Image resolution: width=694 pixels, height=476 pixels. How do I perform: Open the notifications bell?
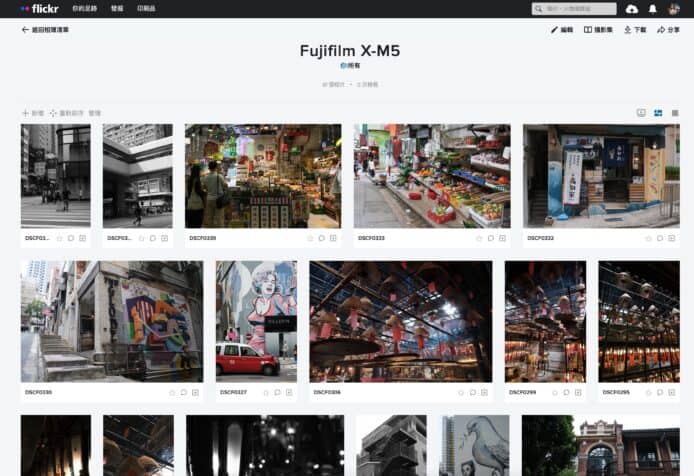(x=653, y=8)
